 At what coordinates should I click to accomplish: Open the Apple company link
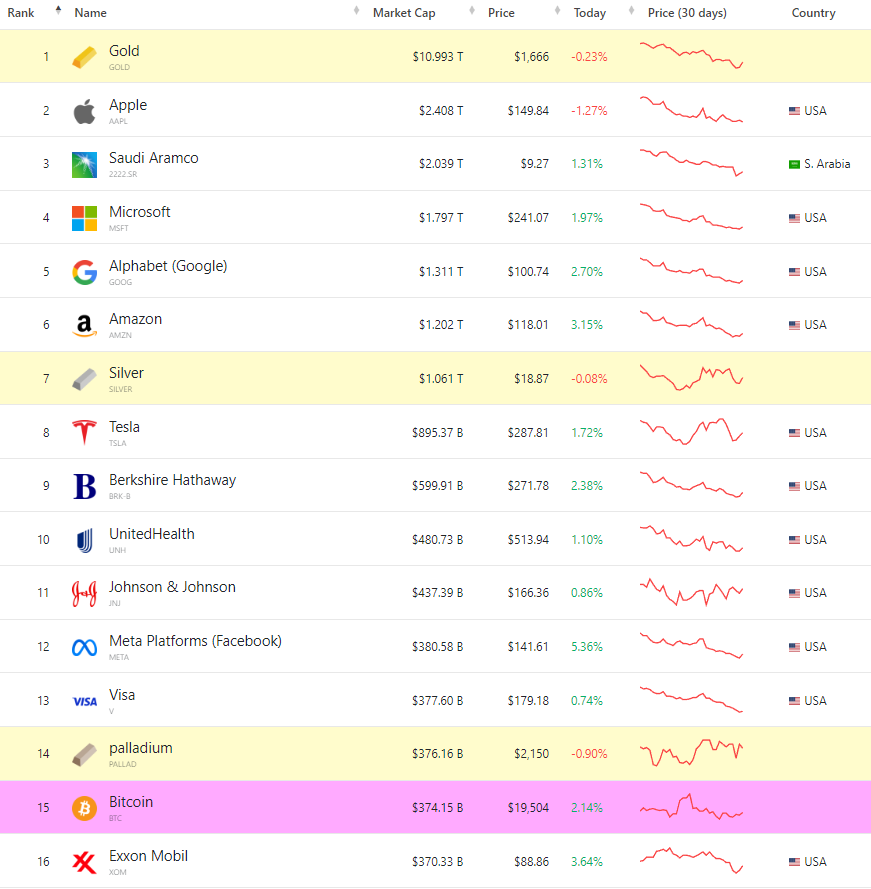pos(128,105)
